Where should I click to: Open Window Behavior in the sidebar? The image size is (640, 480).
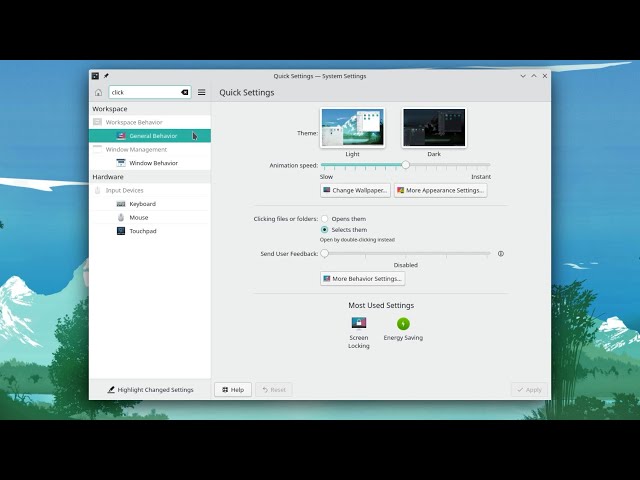153,163
